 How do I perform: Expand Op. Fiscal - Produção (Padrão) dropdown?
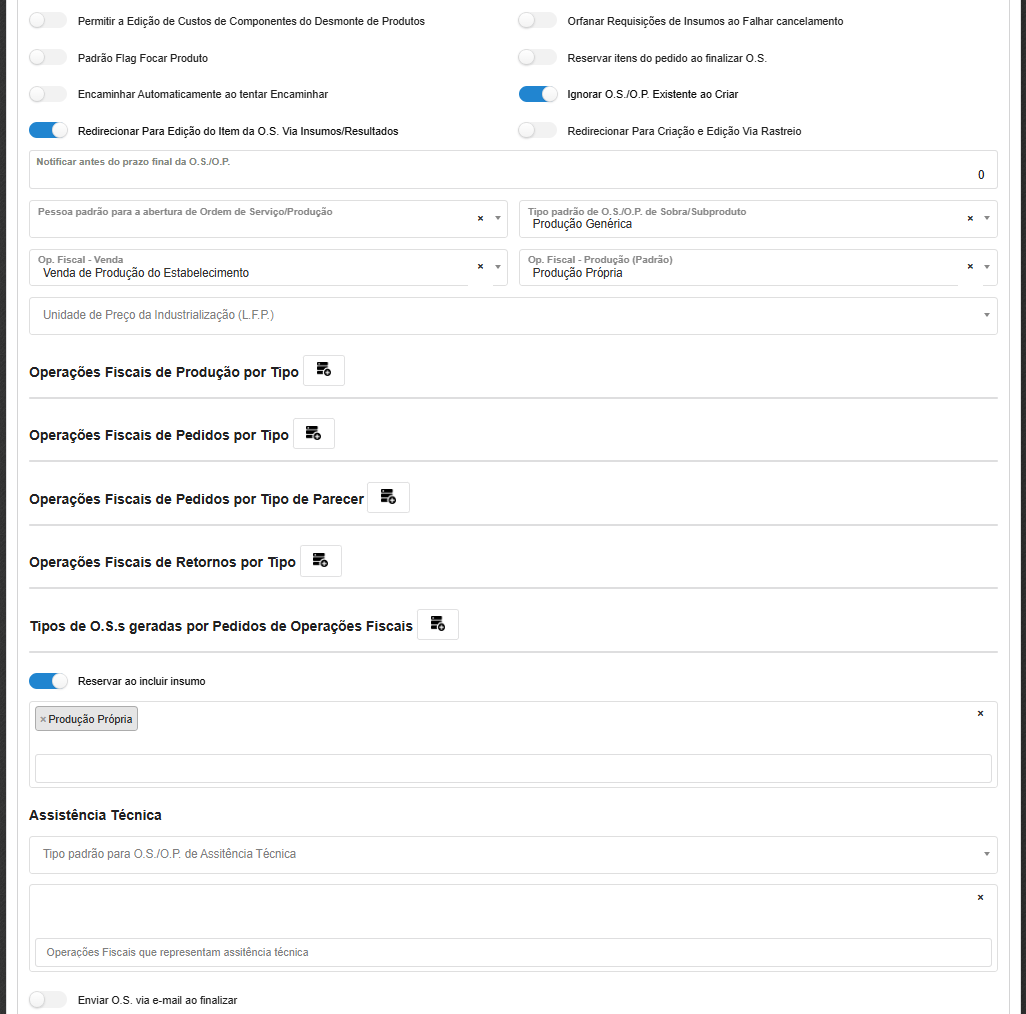coord(988,267)
